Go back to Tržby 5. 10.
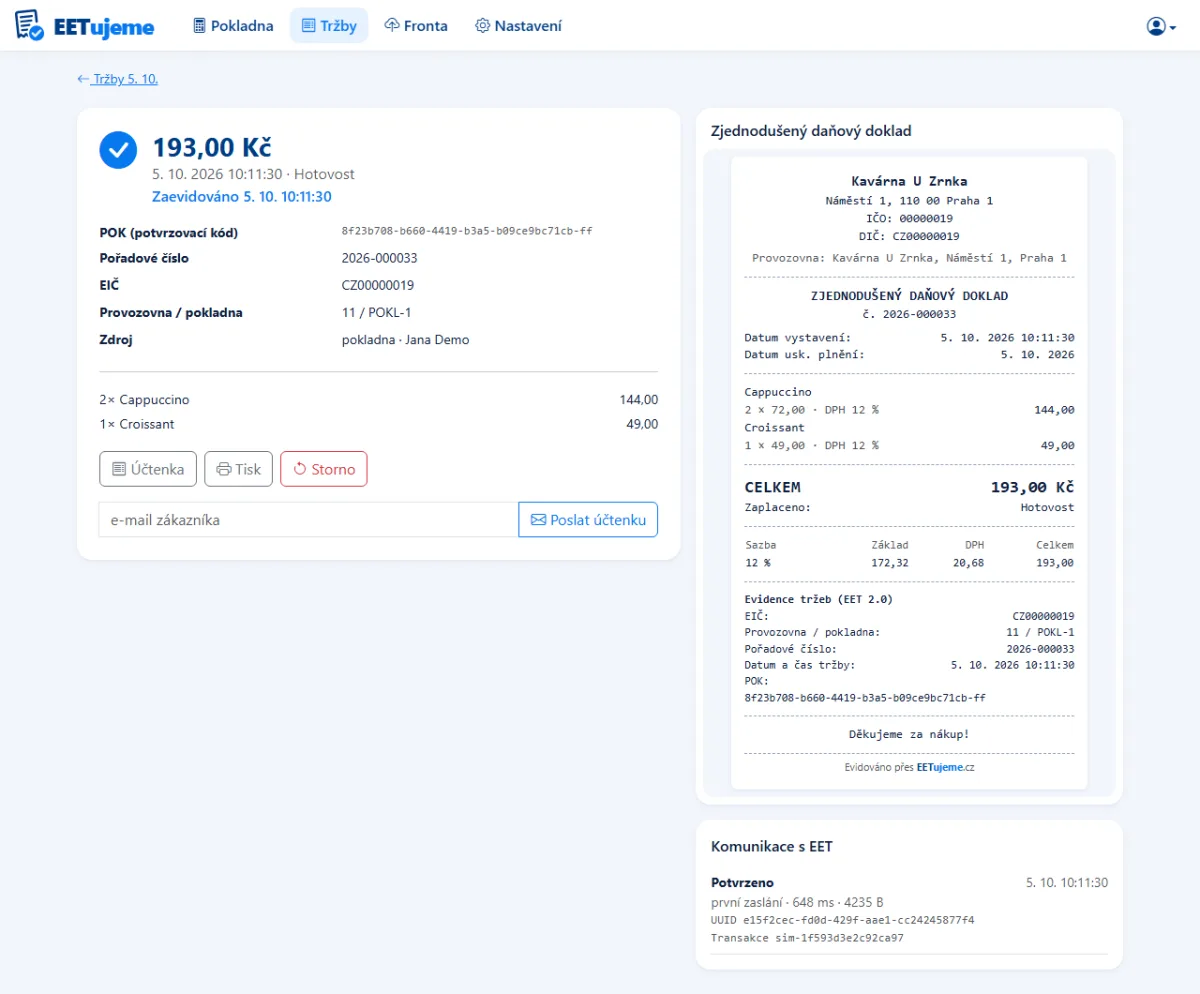The width and height of the screenshot is (1200, 994). (x=118, y=79)
